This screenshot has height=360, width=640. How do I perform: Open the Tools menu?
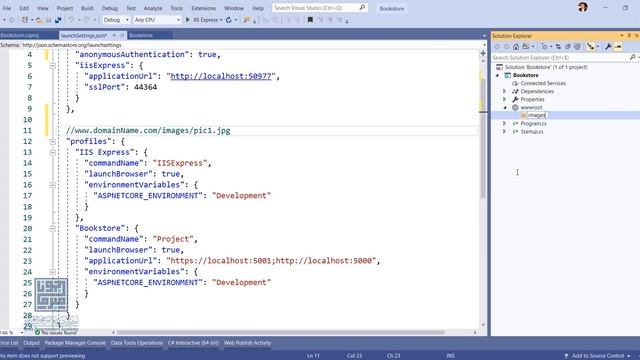pos(176,8)
